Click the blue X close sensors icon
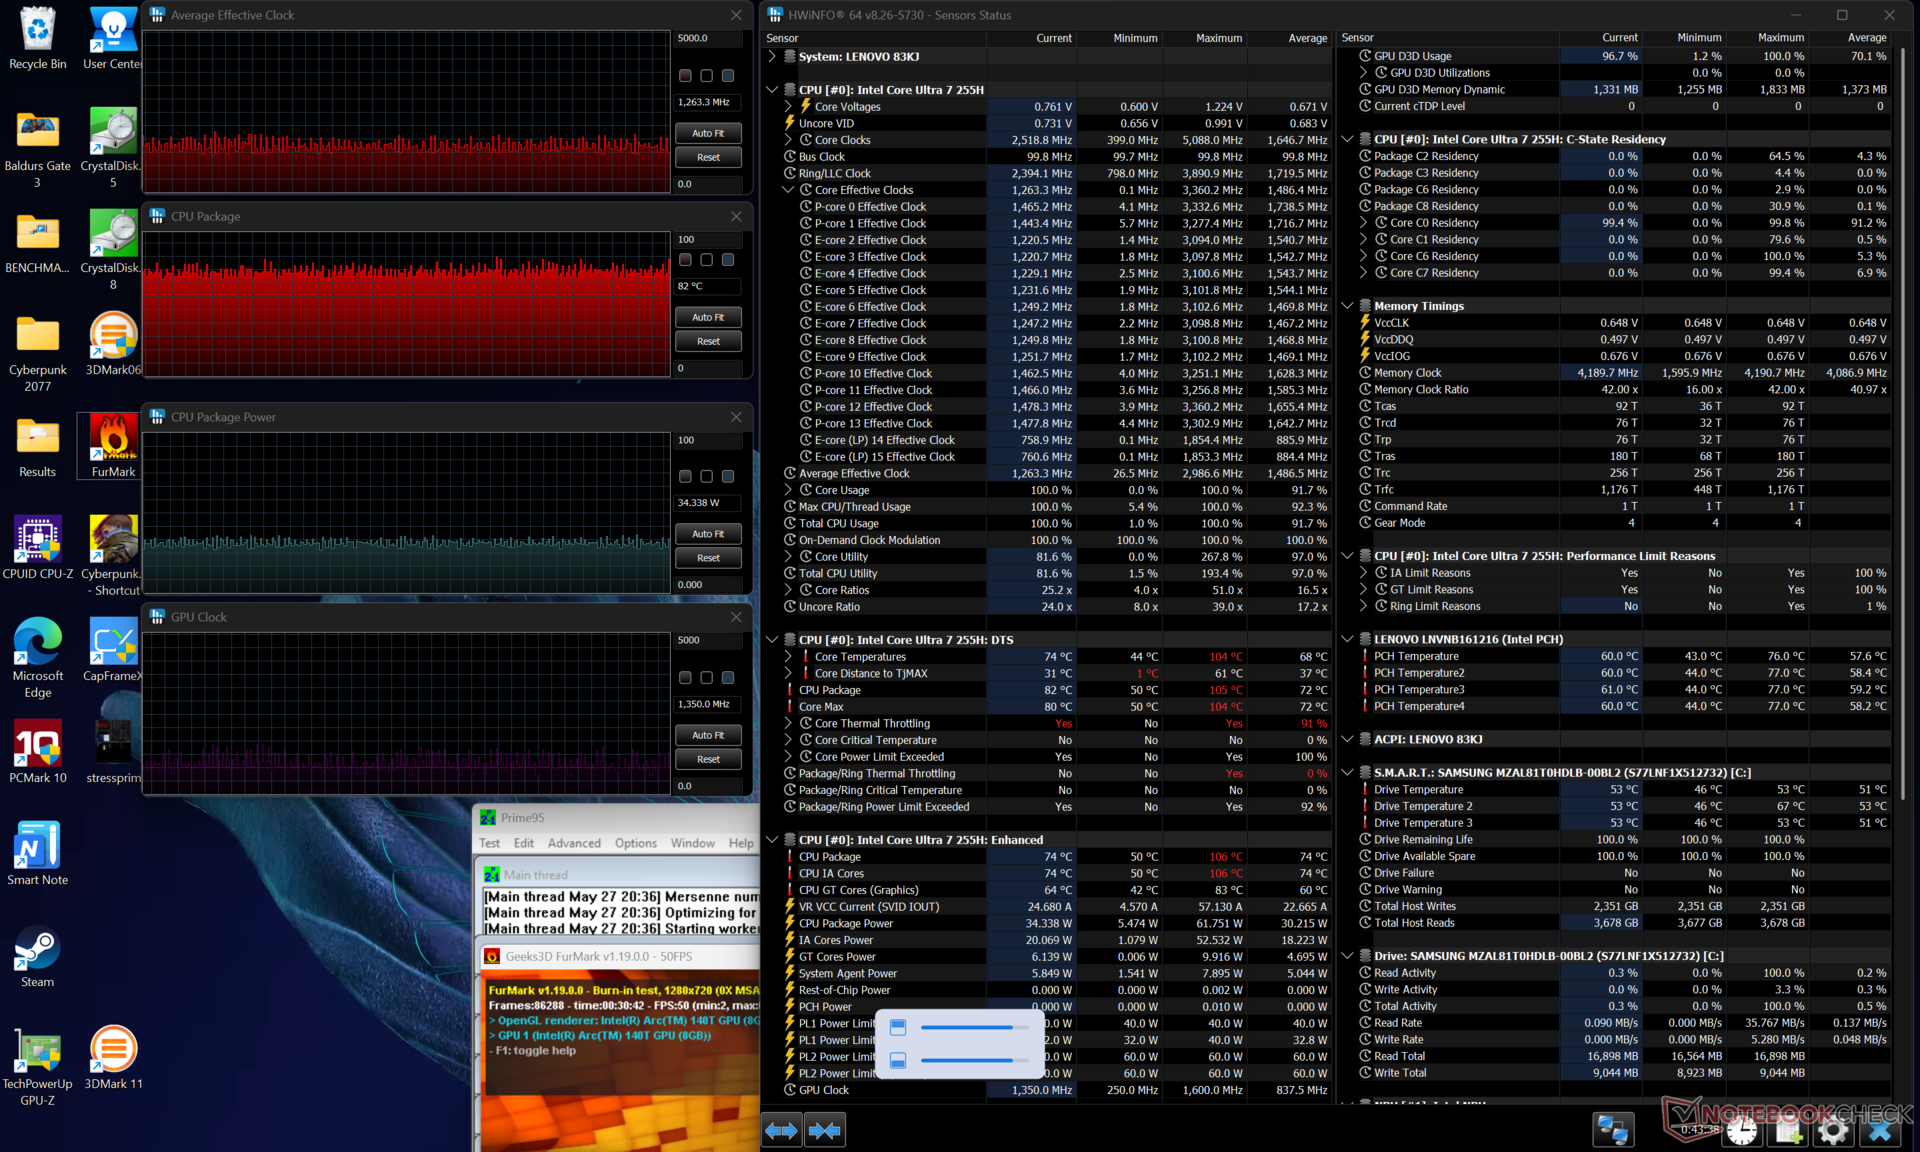This screenshot has width=1920, height=1152. tap(1880, 1131)
